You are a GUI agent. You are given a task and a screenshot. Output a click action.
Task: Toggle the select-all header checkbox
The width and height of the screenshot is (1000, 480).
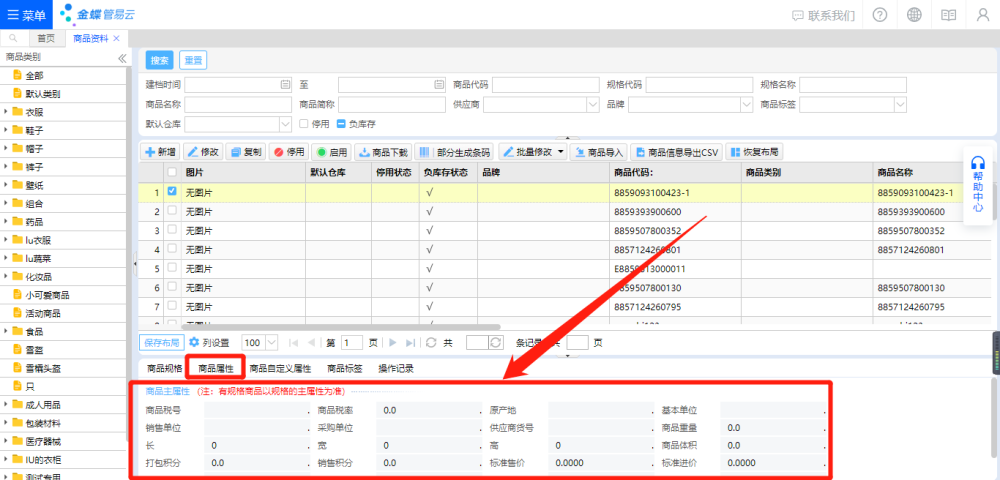click(x=172, y=172)
